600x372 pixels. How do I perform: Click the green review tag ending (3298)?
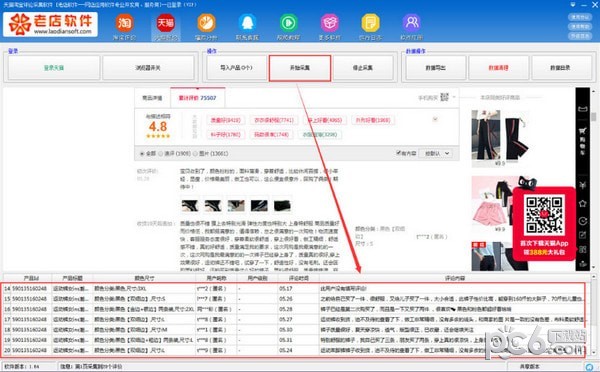click(320, 134)
